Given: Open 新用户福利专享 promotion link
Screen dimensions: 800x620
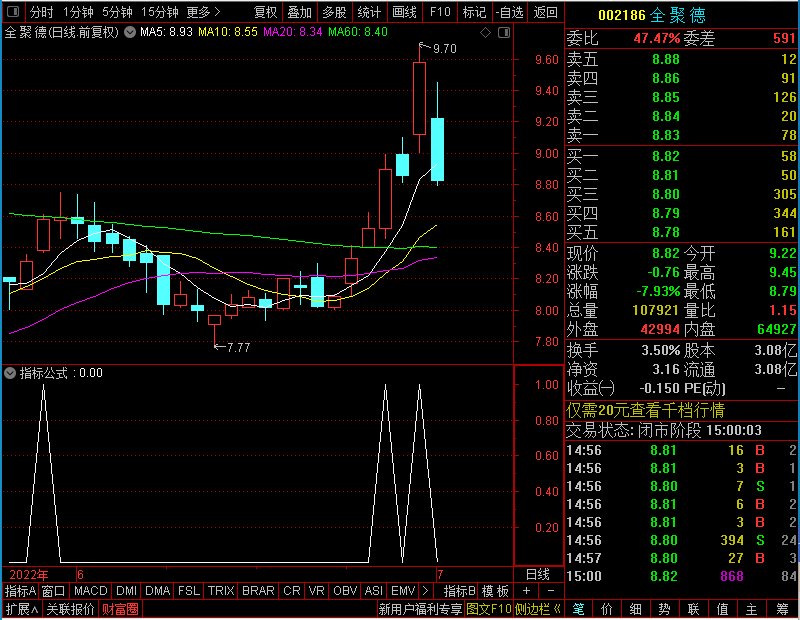Looking at the screenshot, I should pyautogui.click(x=420, y=609).
